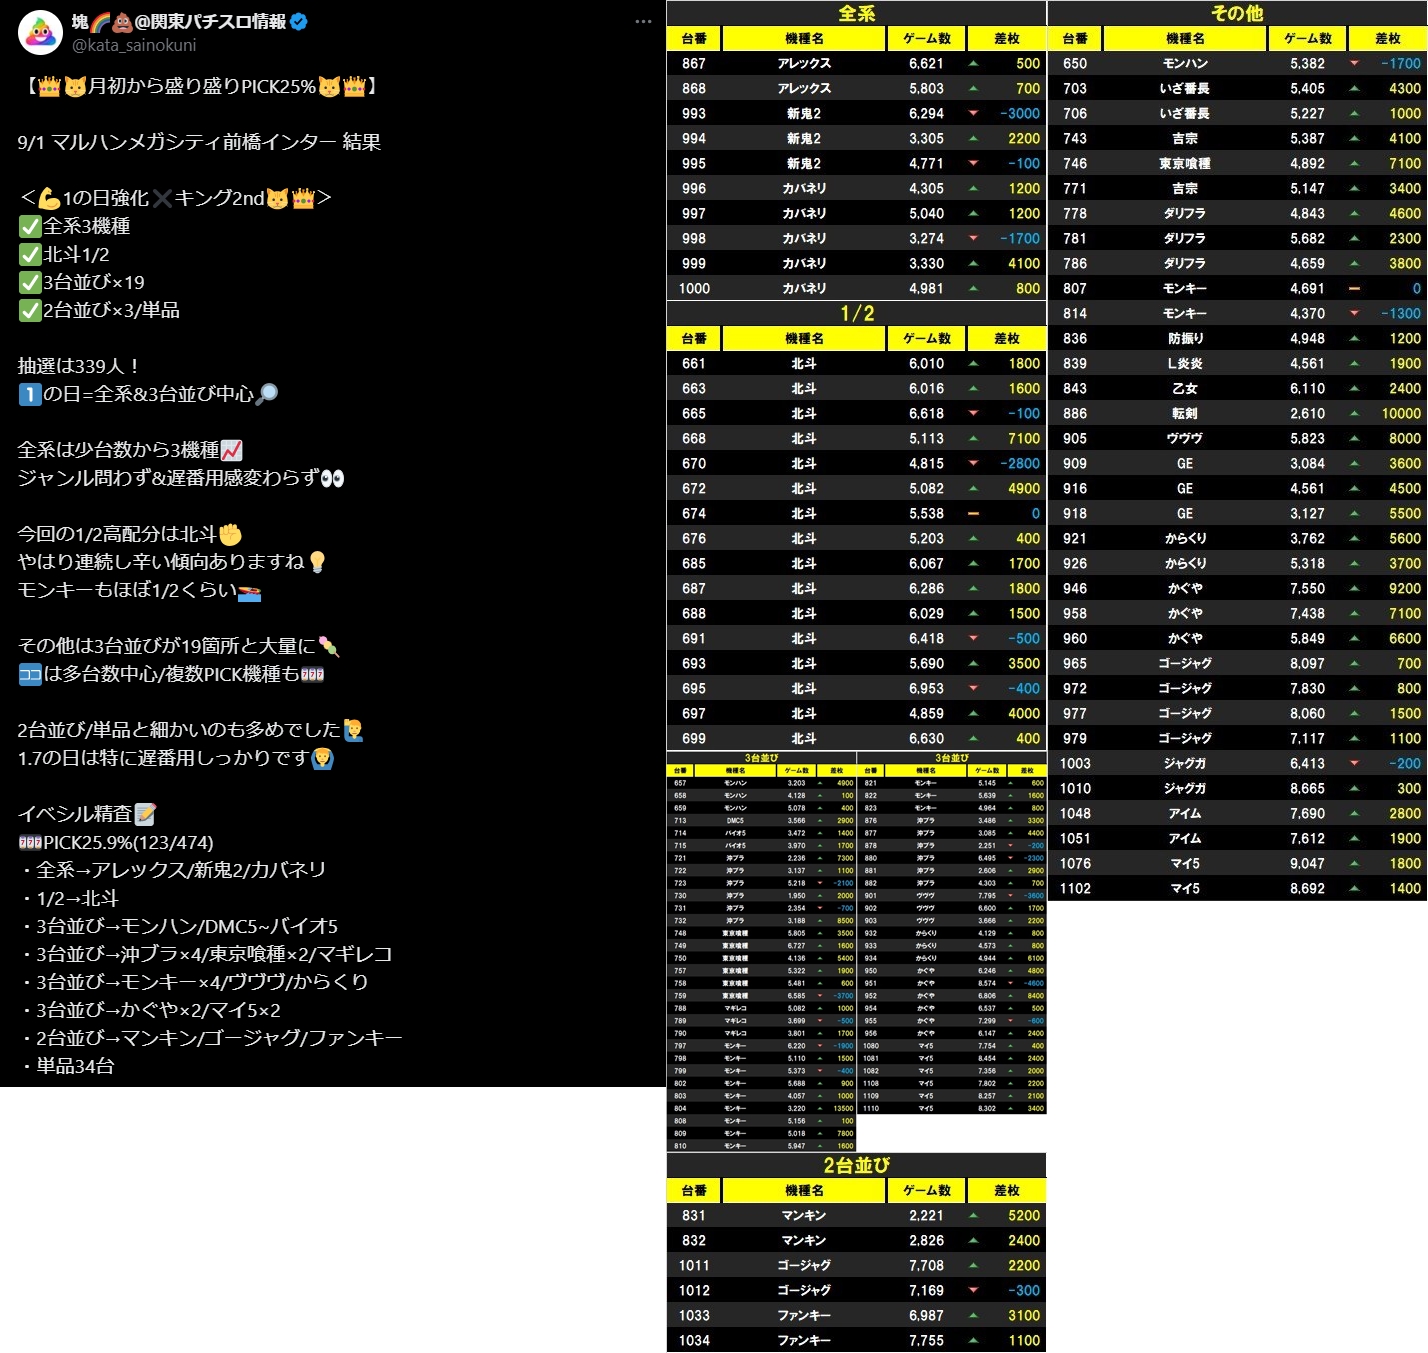This screenshot has height=1353, width=1428.
Task: Click the green checkmark beside 北斗1/2
Action: (x=30, y=254)
